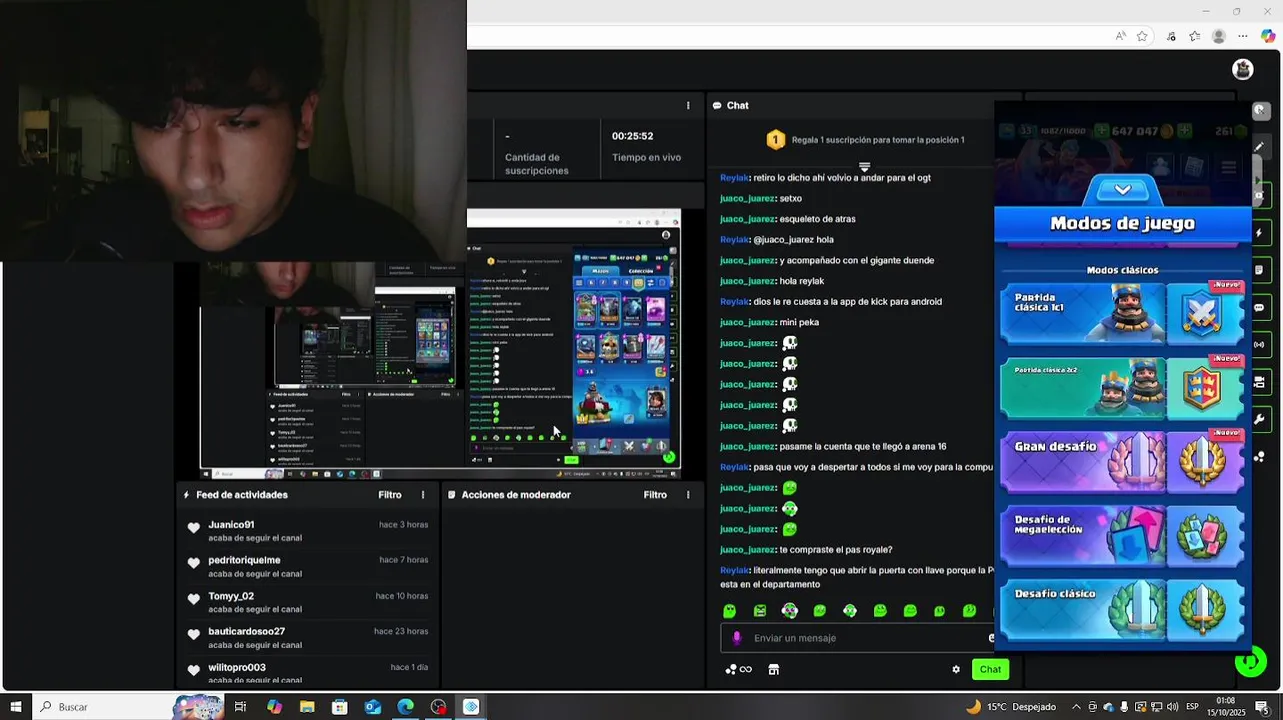Click the broadcast signal icon in right sidebar
This screenshot has width=1283, height=720.
1259,345
